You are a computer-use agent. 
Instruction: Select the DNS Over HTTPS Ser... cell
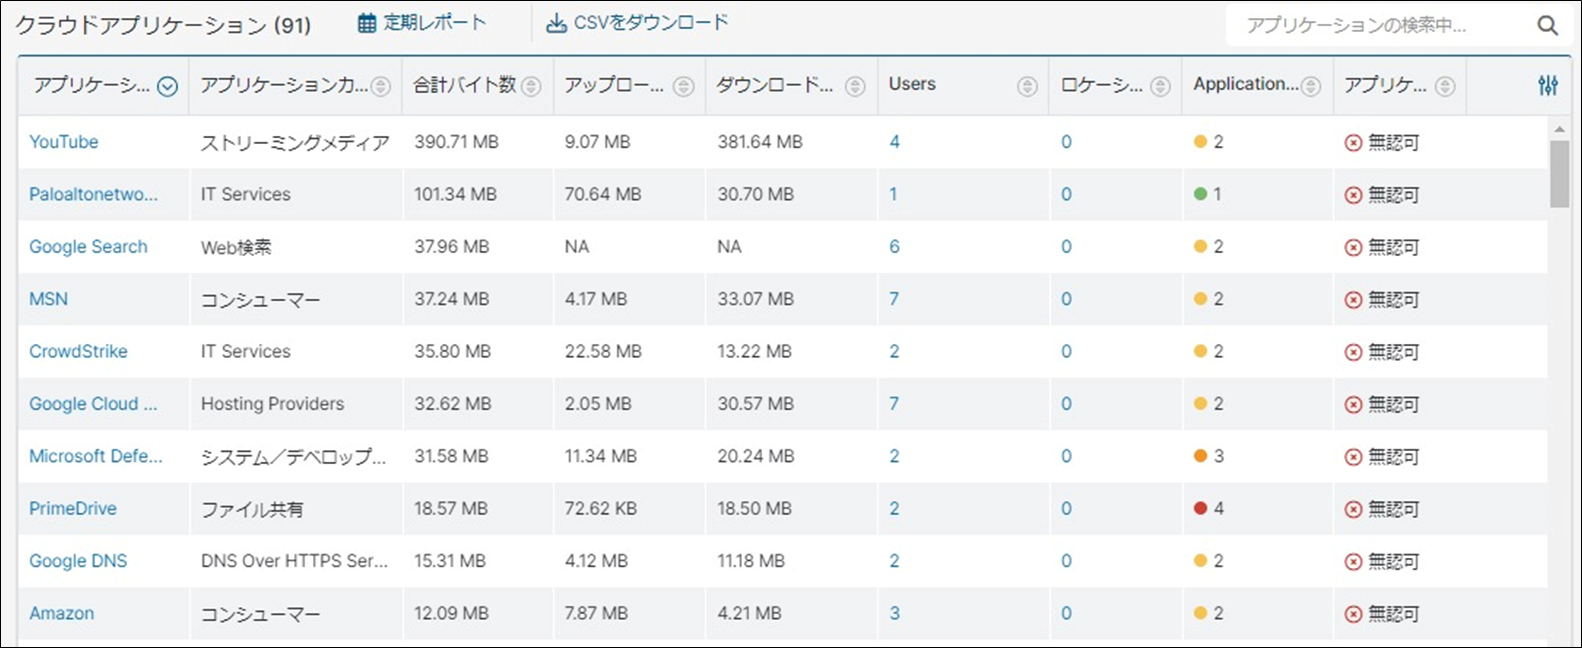tap(294, 561)
